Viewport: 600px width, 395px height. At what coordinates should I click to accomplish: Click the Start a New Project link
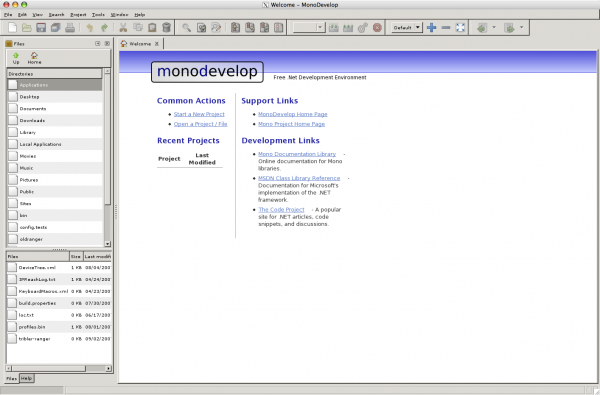(199, 114)
